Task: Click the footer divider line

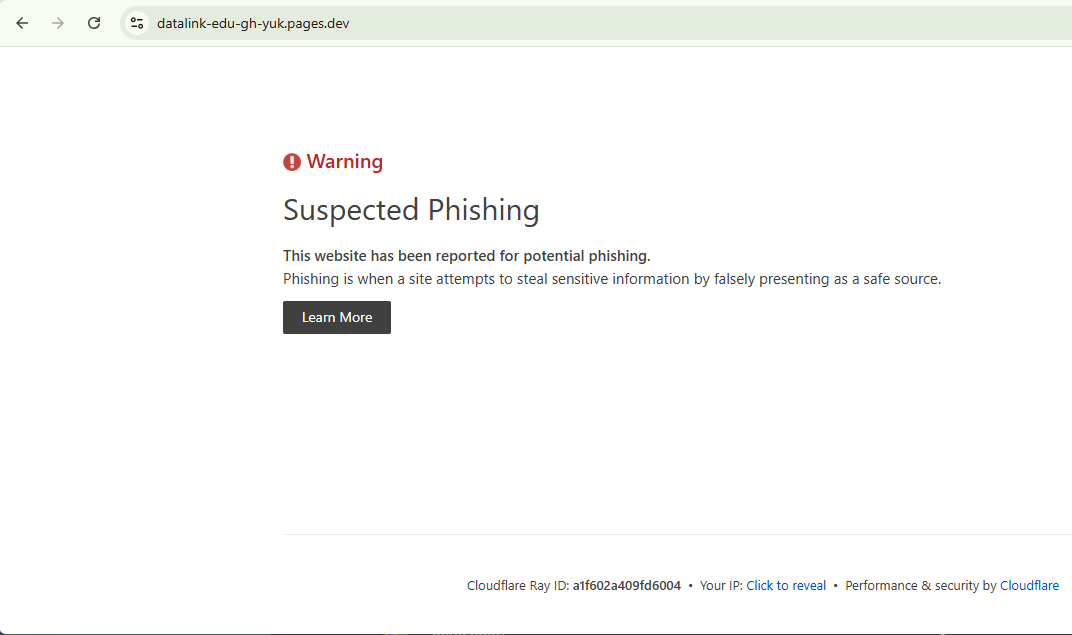Action: pyautogui.click(x=677, y=535)
